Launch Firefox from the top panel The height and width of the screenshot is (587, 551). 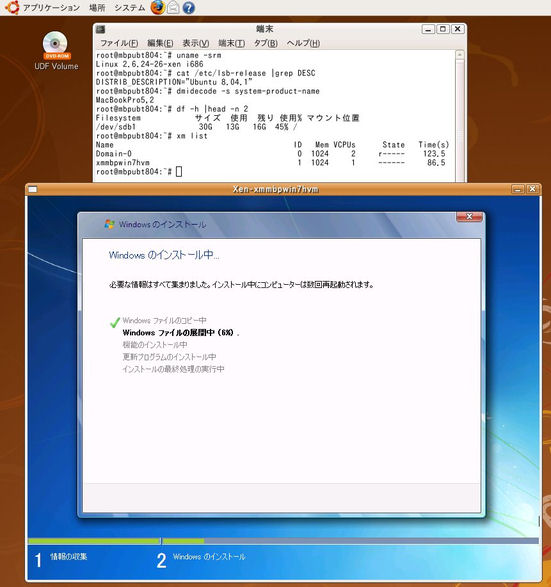point(158,7)
